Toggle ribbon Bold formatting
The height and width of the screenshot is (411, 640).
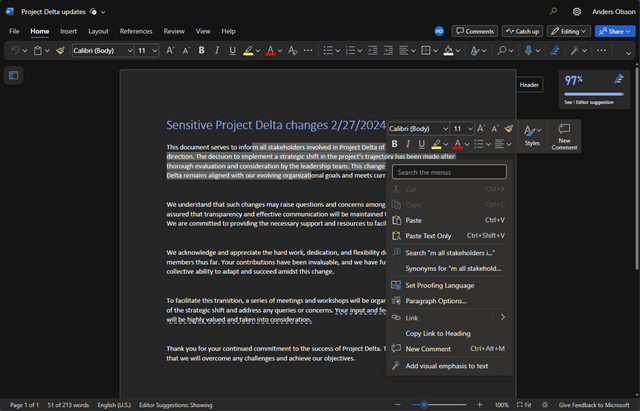pos(201,50)
